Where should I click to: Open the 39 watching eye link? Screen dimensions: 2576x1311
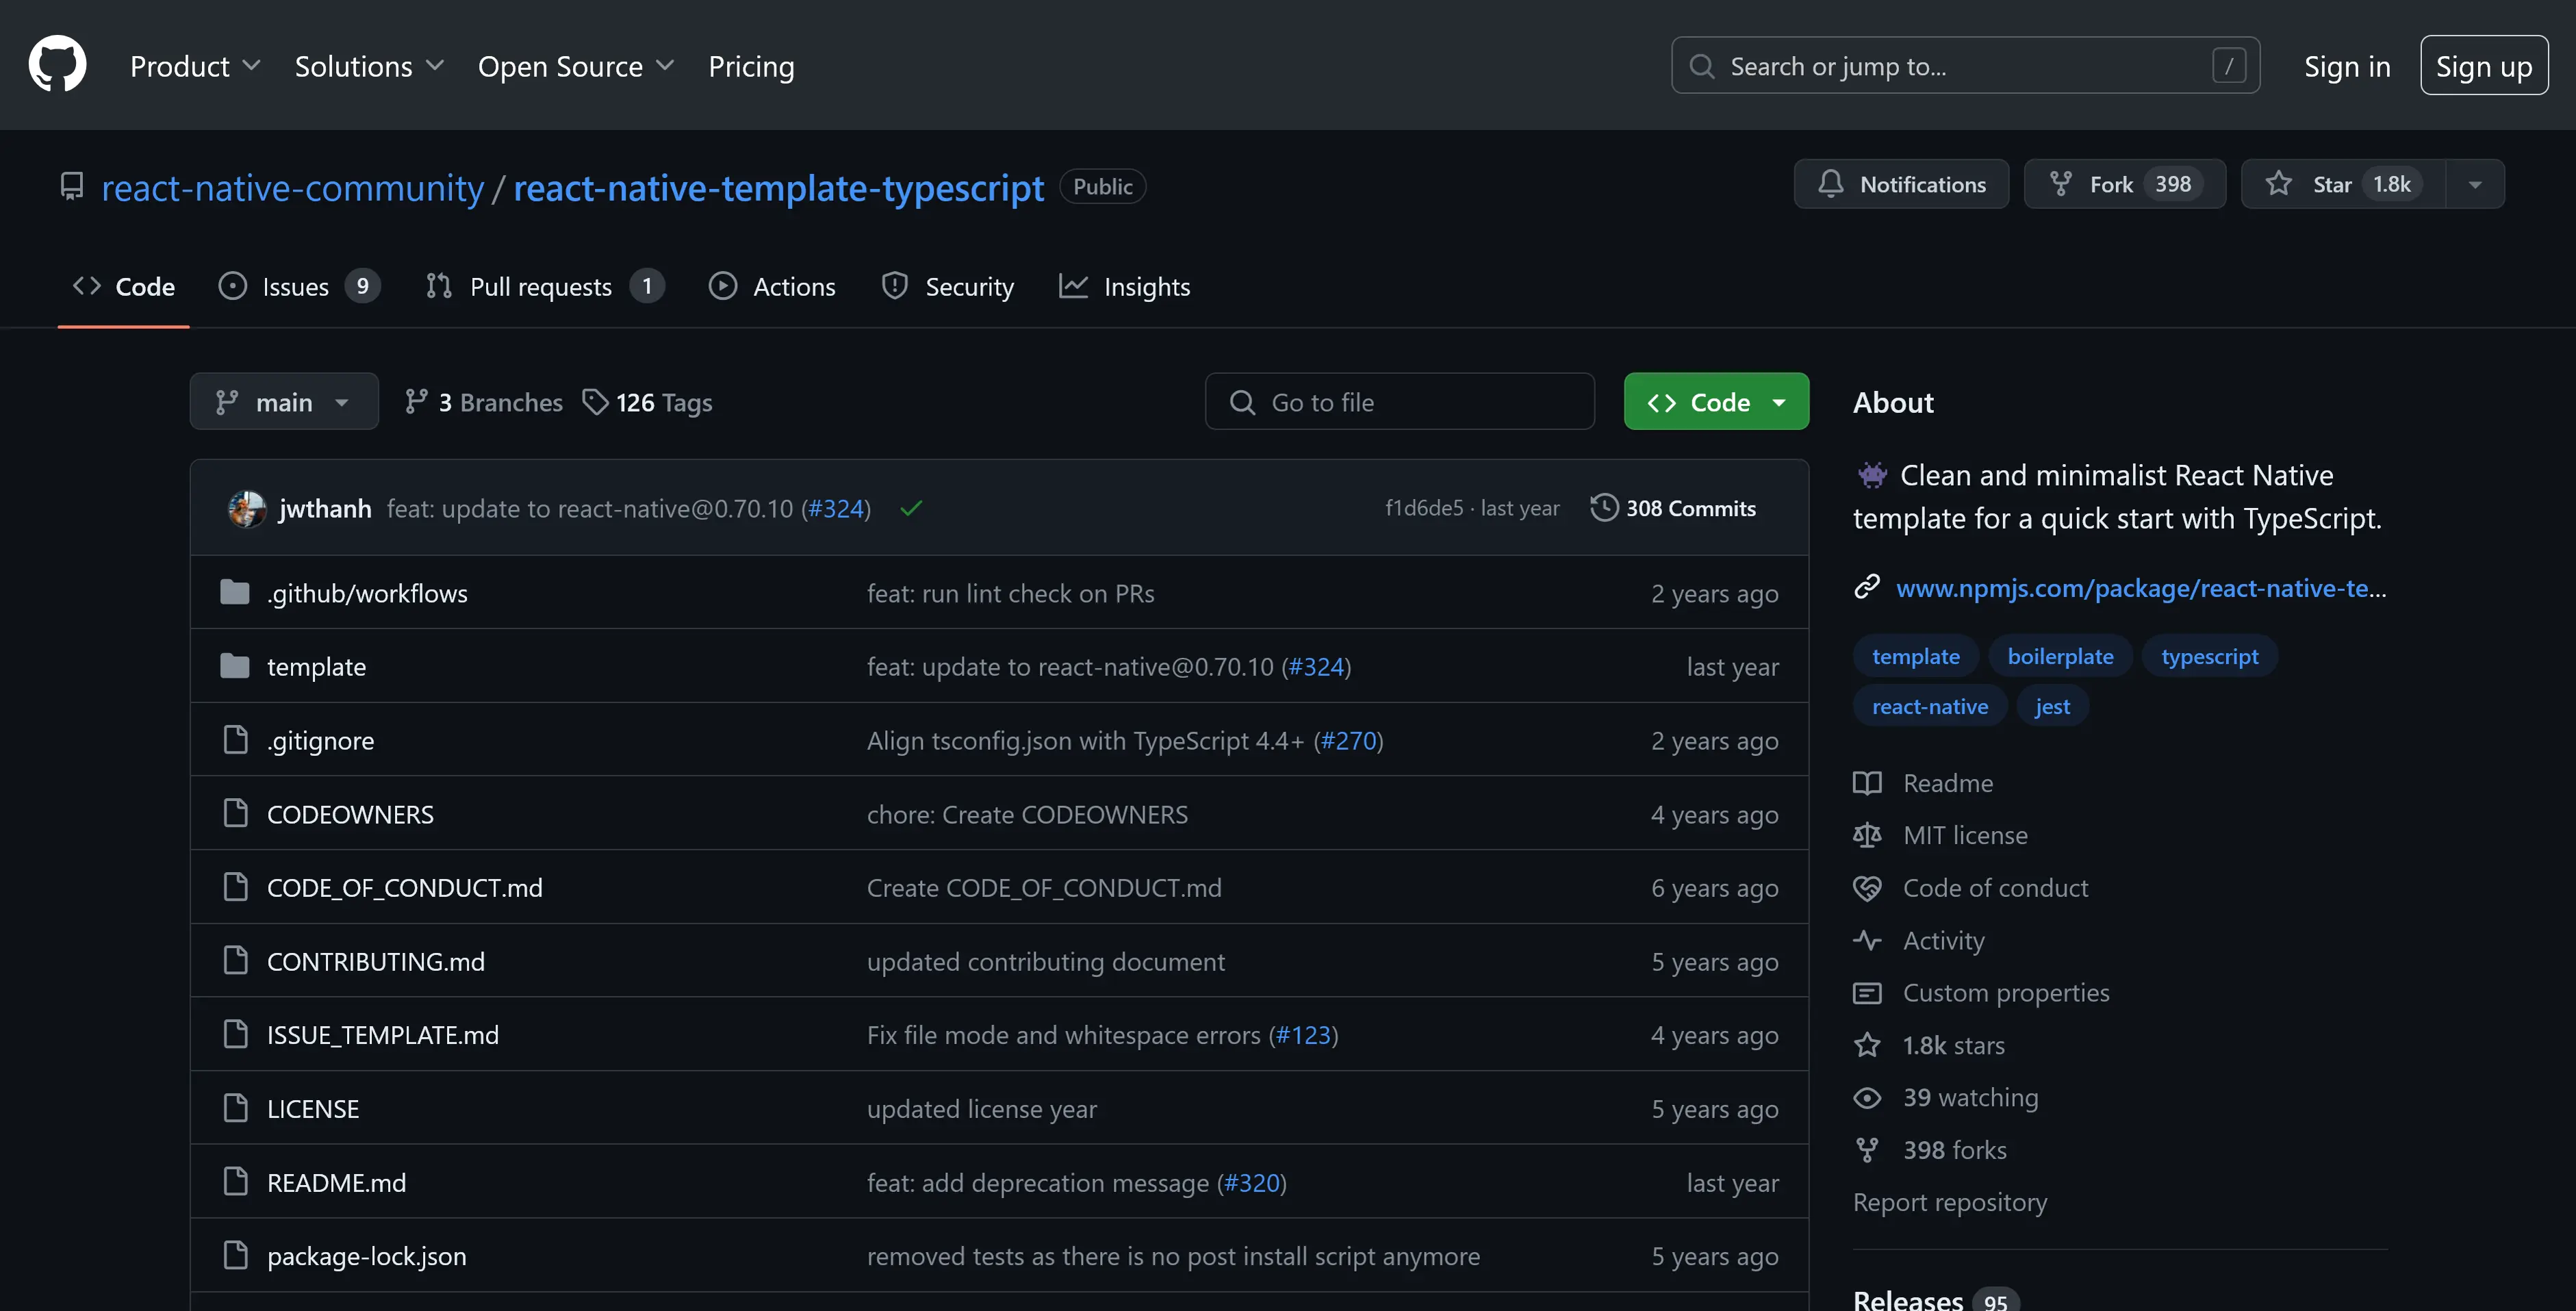point(1969,1097)
